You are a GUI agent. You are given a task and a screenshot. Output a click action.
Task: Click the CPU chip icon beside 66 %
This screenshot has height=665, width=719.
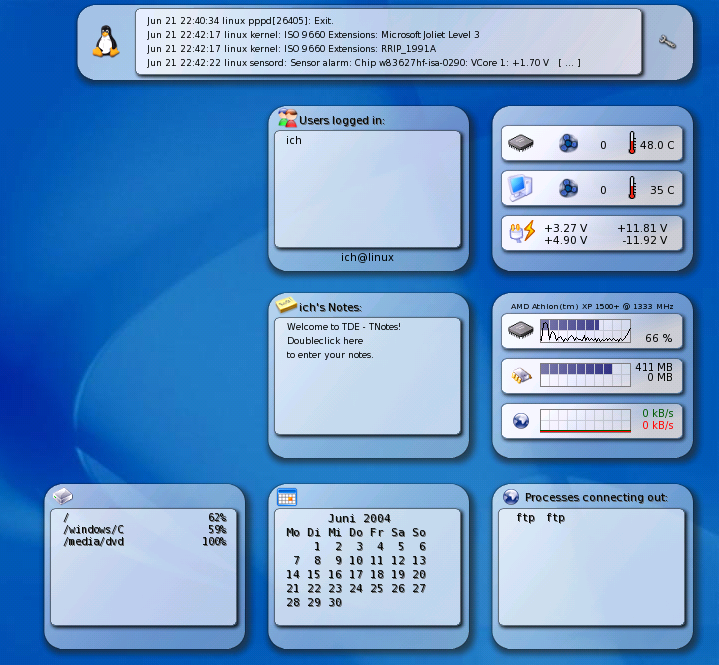point(521,330)
